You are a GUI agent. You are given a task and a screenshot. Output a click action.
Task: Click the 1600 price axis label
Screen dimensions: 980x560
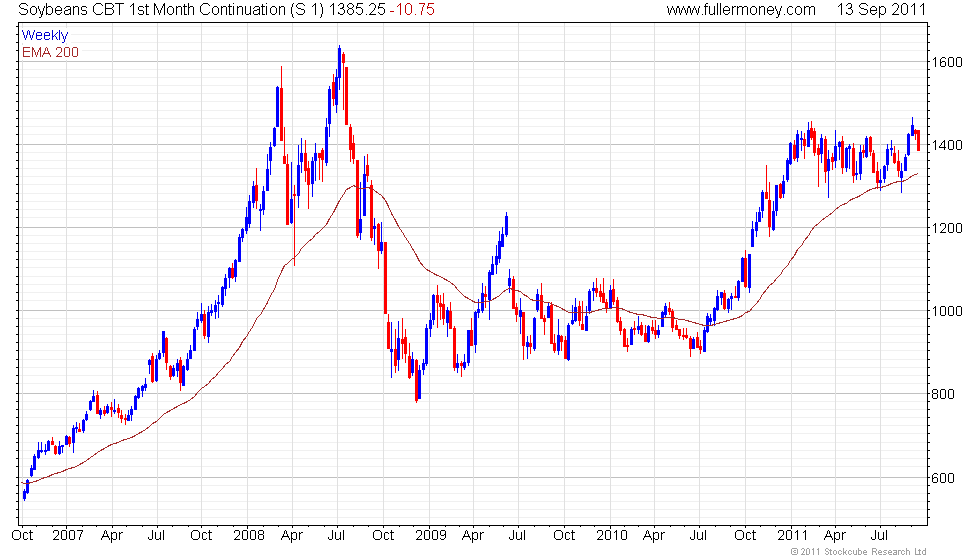point(946,62)
